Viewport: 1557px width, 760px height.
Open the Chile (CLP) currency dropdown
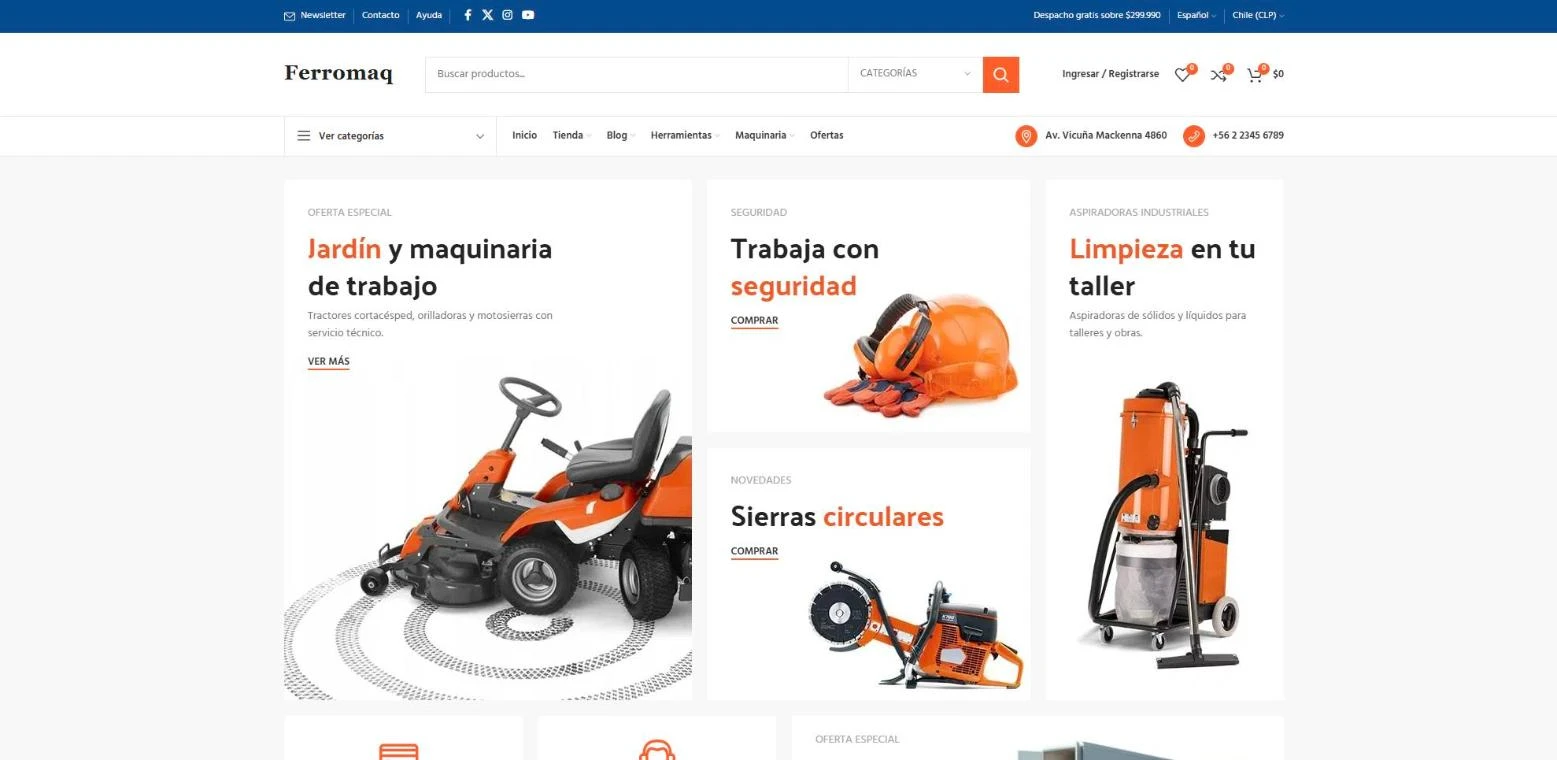1258,16
